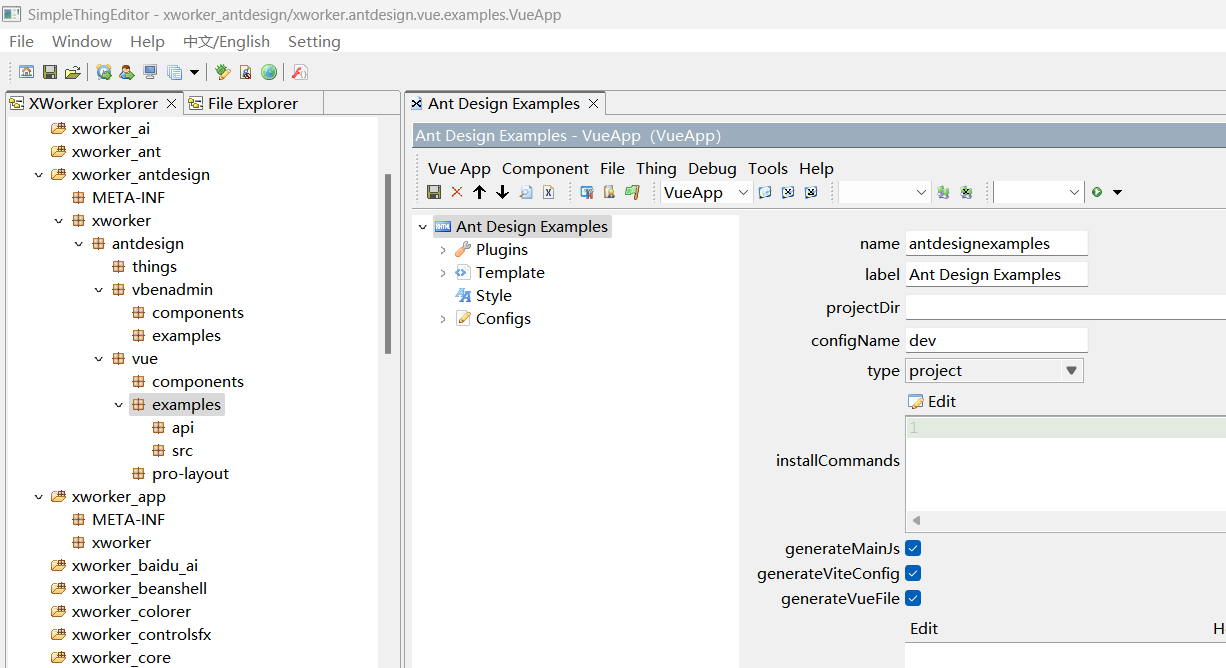The height and width of the screenshot is (668, 1226).
Task: Click the empty projectDir input field
Action: coord(1065,308)
